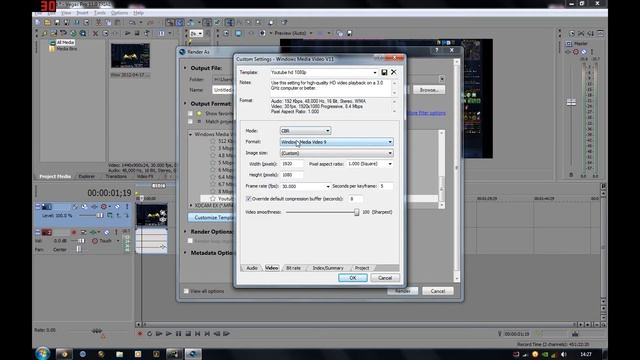Switch to the Bit rate tab
The image size is (640, 360).
[293, 268]
